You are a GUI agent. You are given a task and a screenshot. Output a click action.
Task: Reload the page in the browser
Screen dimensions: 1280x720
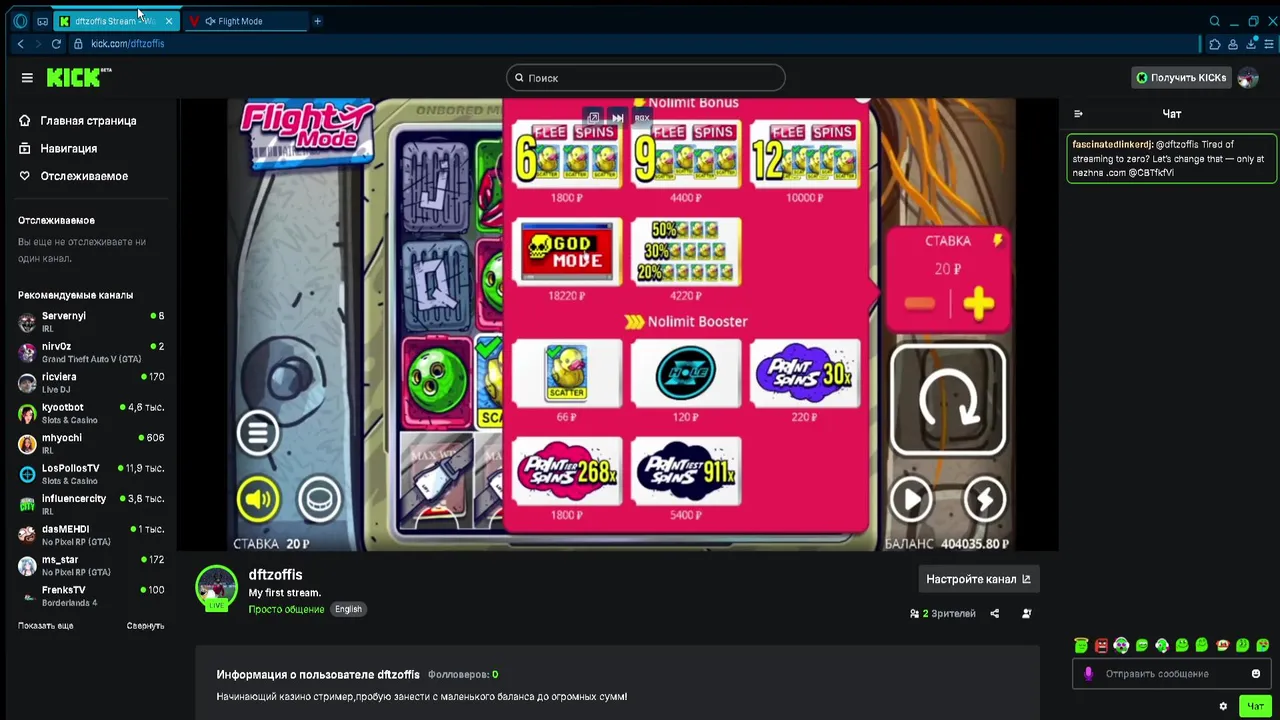(x=56, y=44)
